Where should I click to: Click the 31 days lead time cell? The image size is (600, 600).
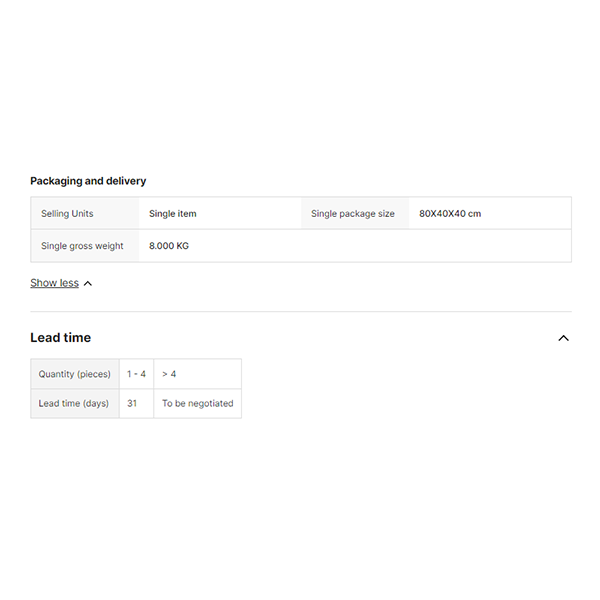(x=132, y=404)
